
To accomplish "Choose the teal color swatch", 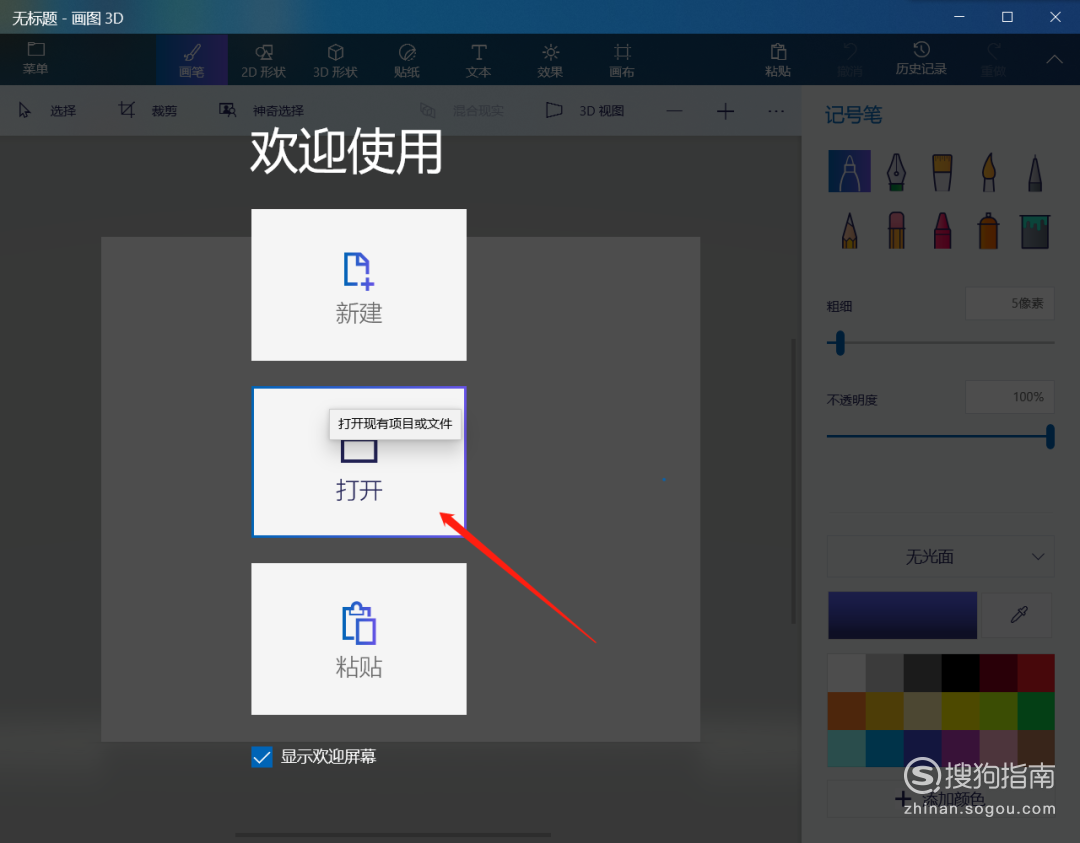I will [847, 748].
